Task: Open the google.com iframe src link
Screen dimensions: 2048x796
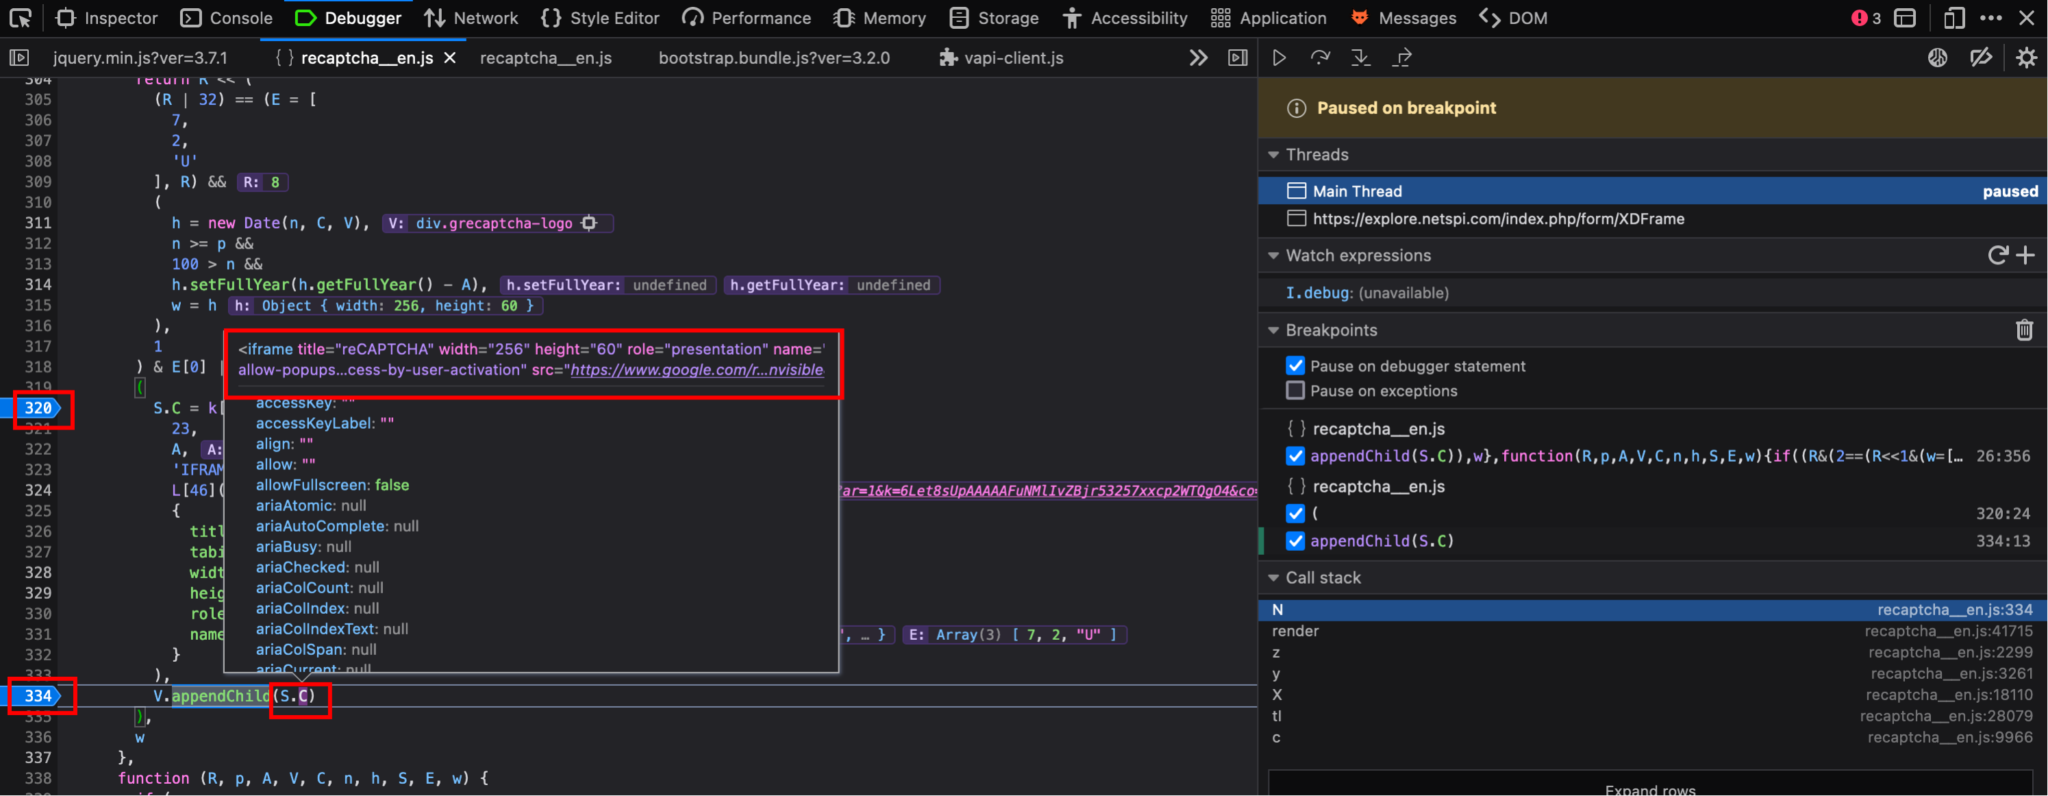Action: click(697, 370)
